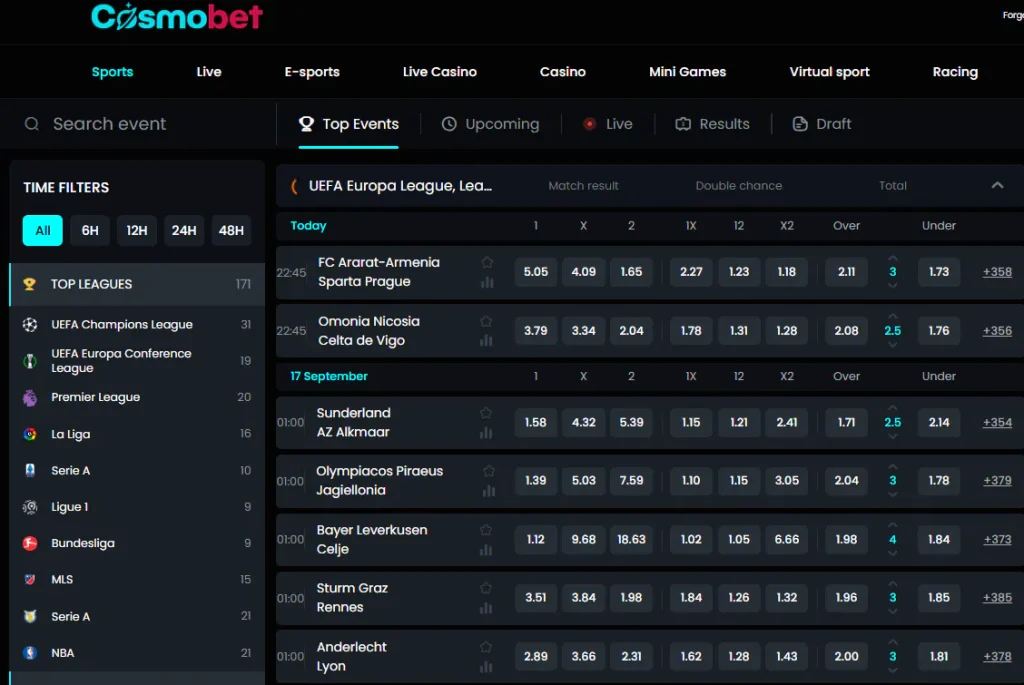
Task: Decrease total line for Omonia Nicosia match
Action: pyautogui.click(x=893, y=345)
